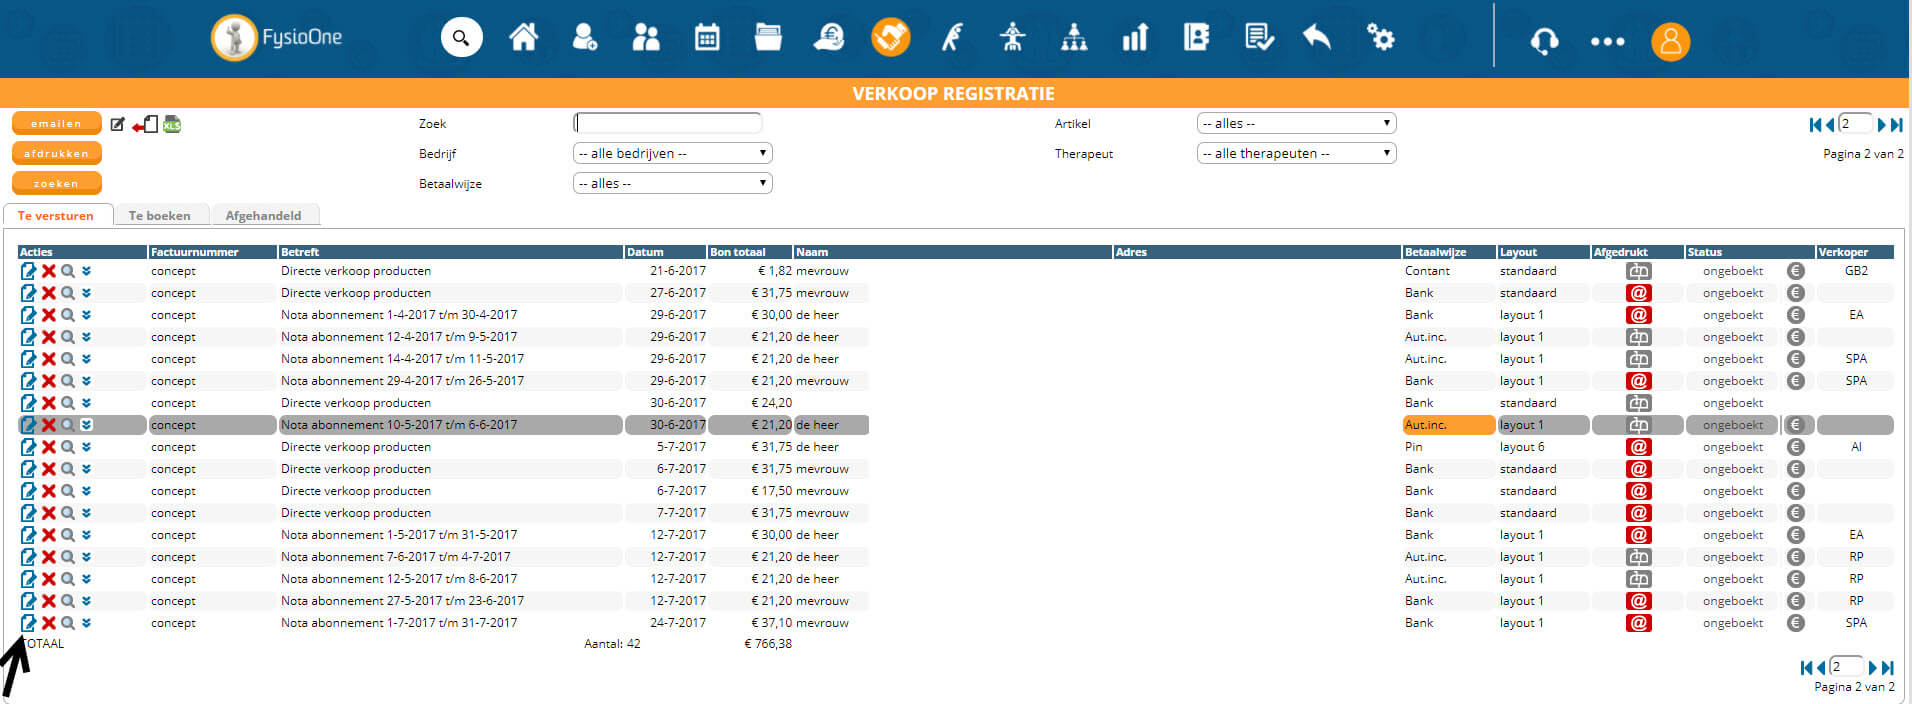
Task: Switch to the 'Afgehandeld' tab
Action: (x=263, y=215)
